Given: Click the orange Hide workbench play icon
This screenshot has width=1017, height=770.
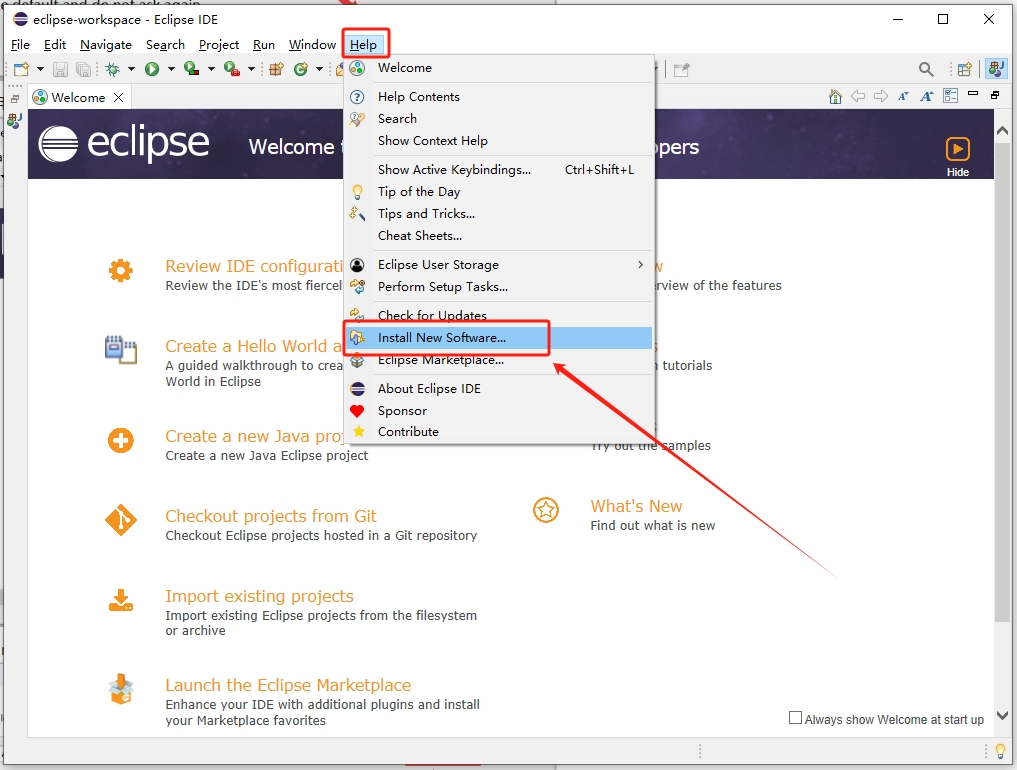Looking at the screenshot, I should click(957, 149).
